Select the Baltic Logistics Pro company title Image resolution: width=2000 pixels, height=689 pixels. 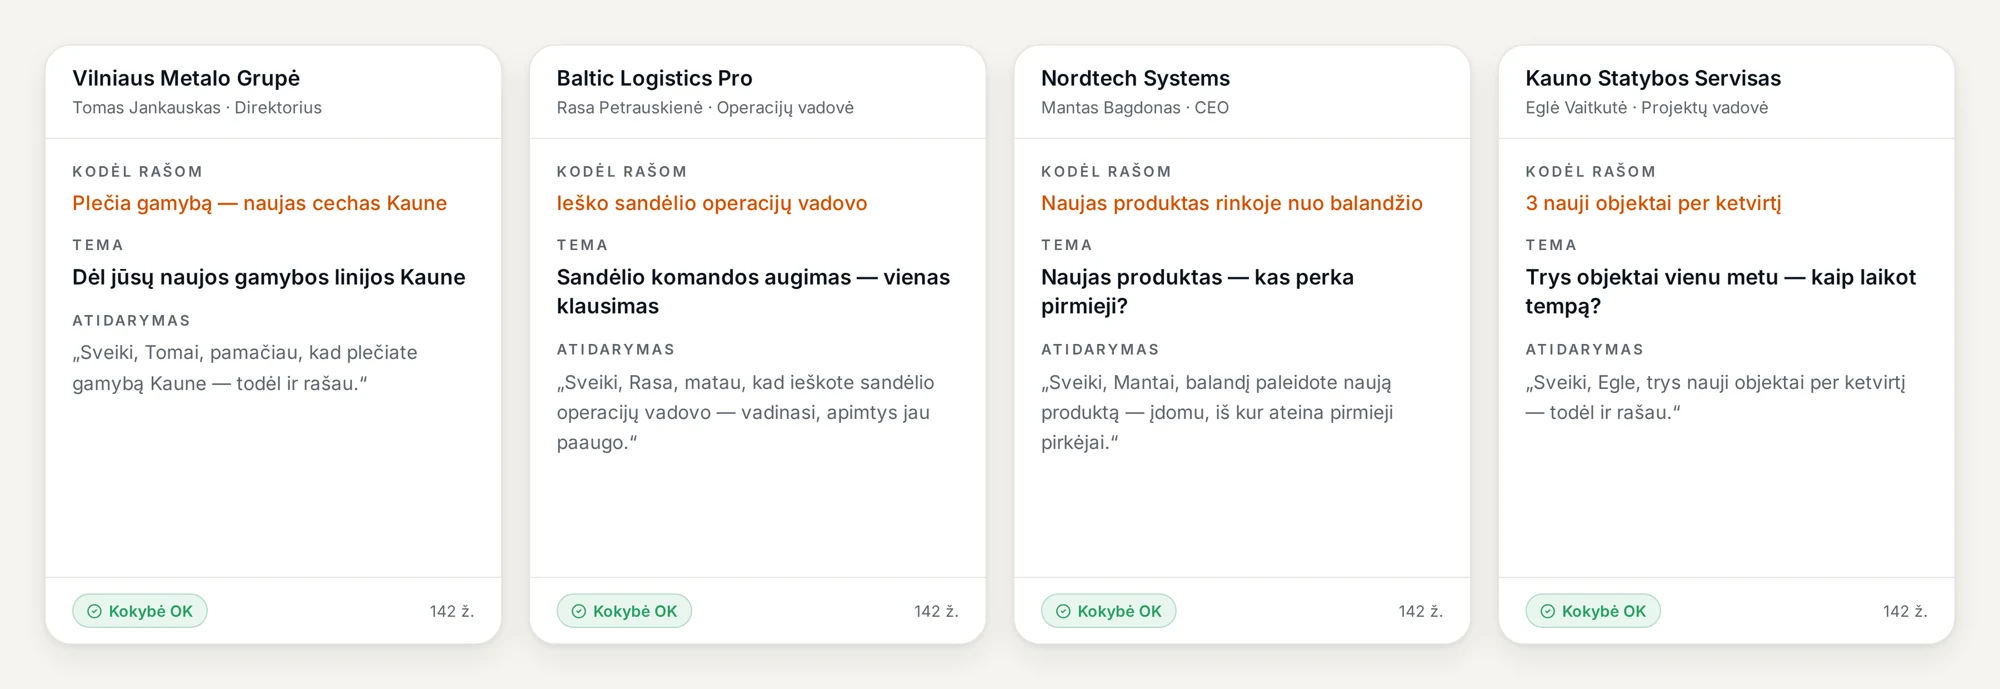click(x=655, y=78)
